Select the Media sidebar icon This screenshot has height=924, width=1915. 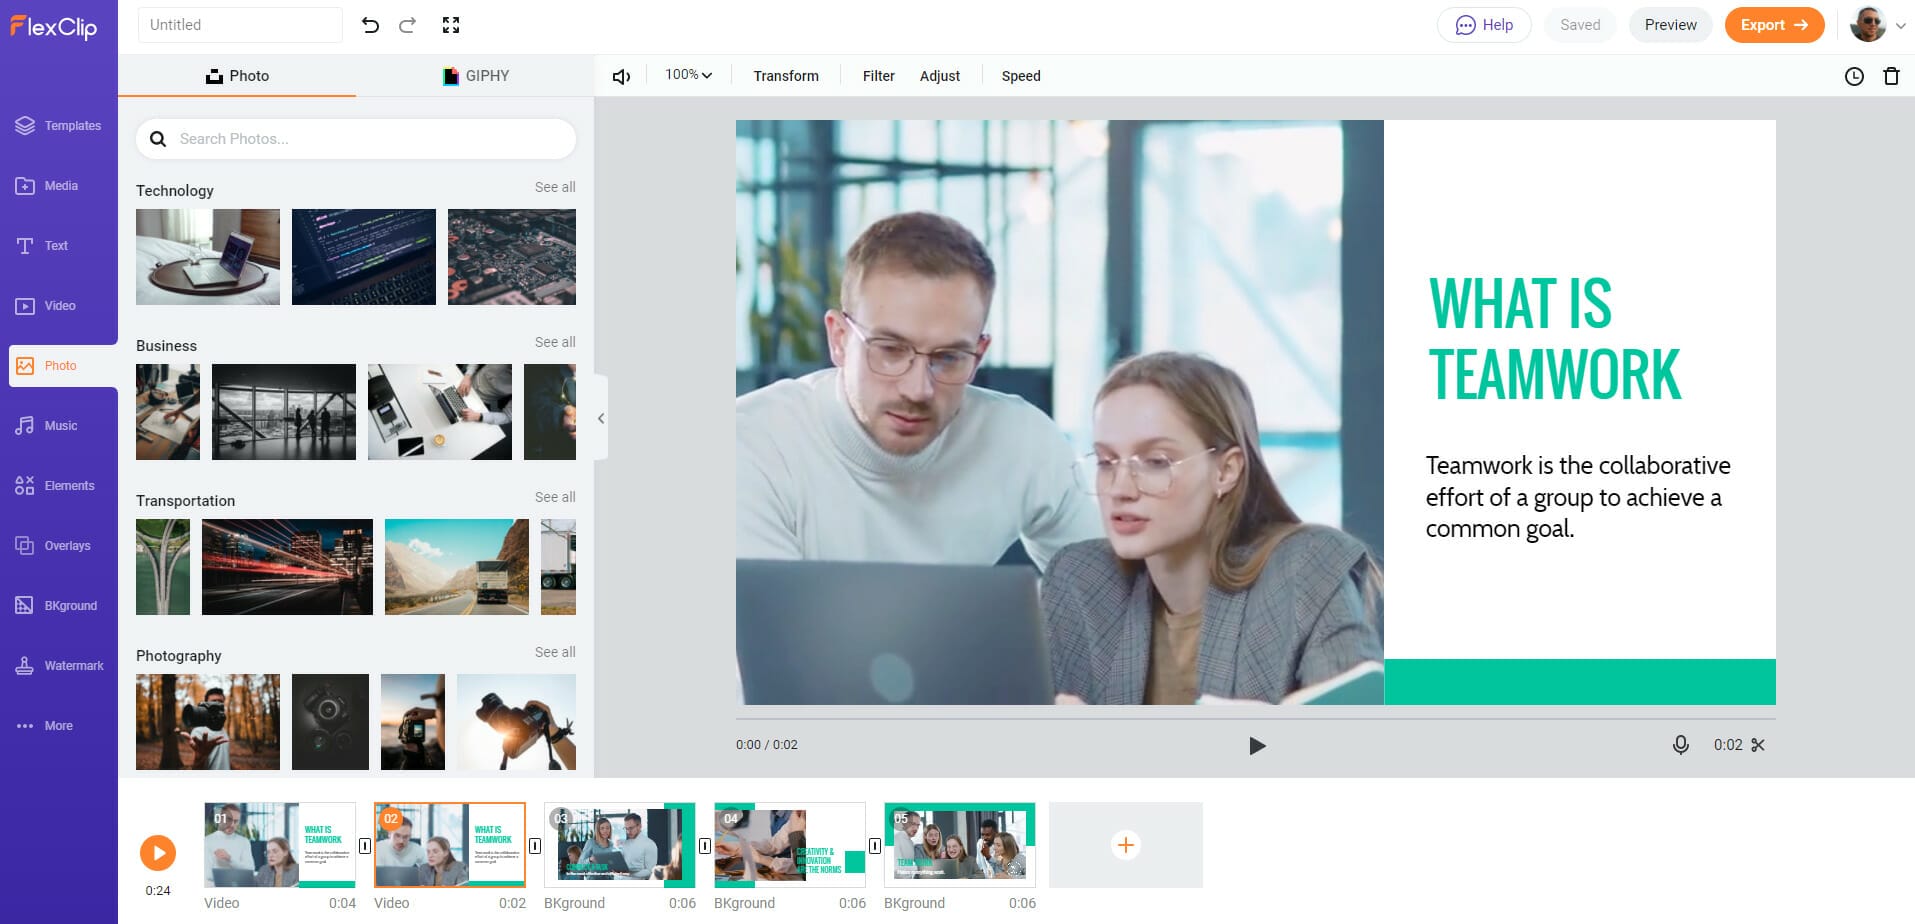click(x=59, y=185)
